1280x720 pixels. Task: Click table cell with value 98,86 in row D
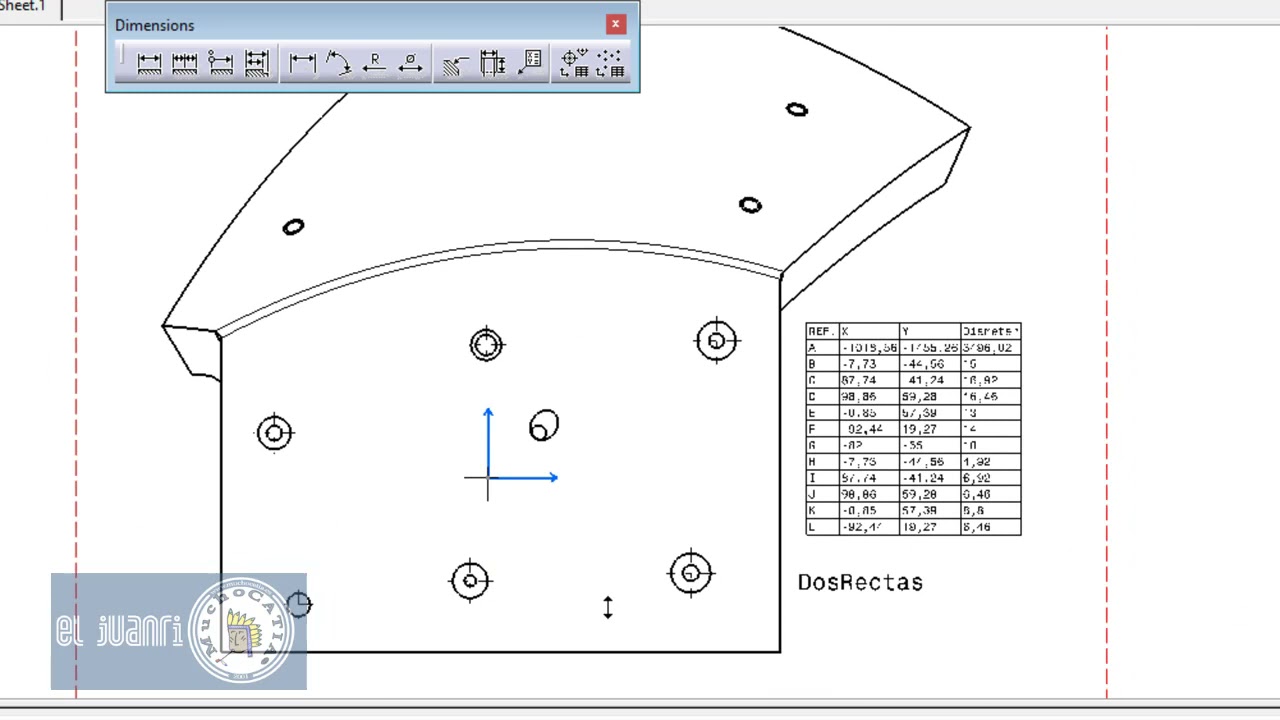click(x=869, y=396)
